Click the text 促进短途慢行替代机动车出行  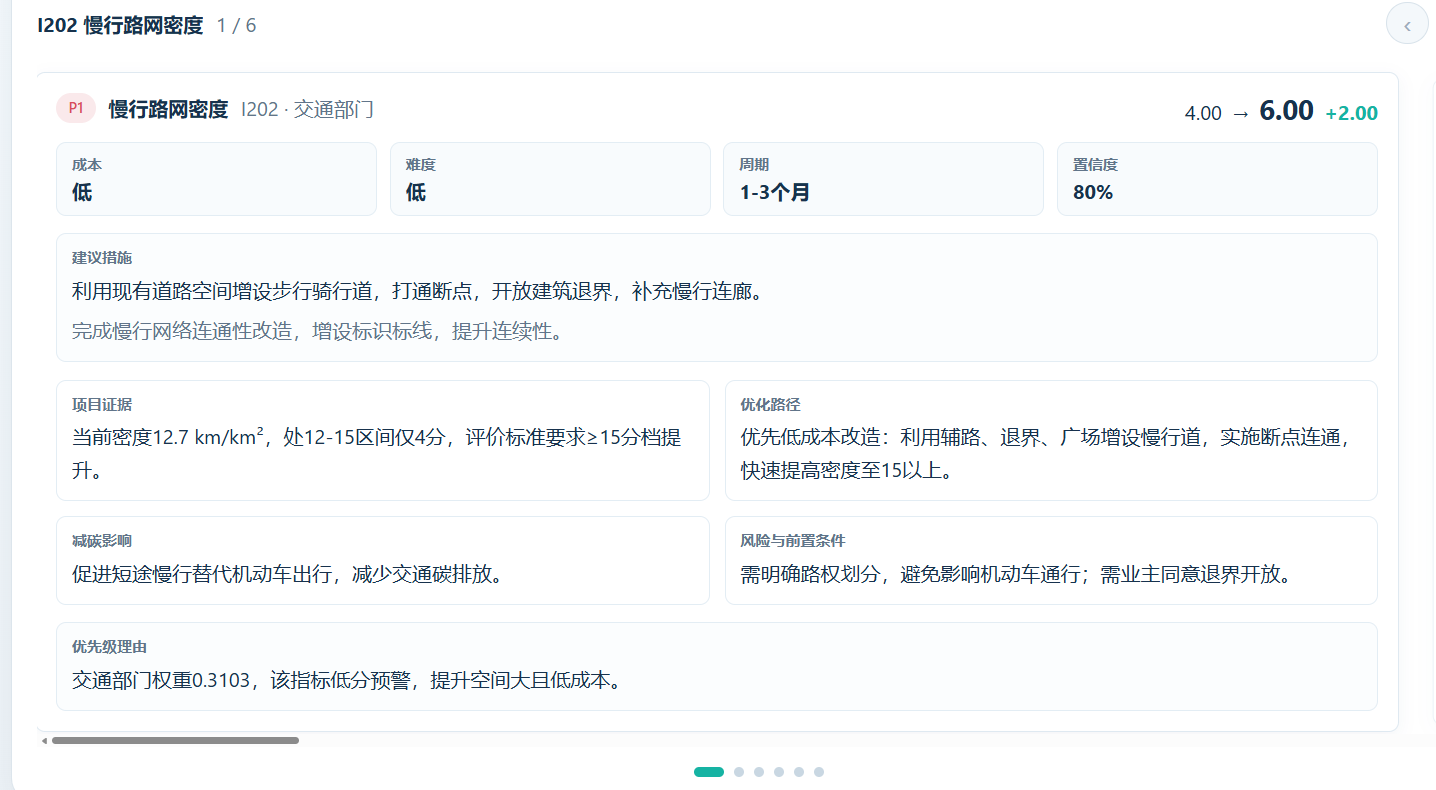point(201,574)
